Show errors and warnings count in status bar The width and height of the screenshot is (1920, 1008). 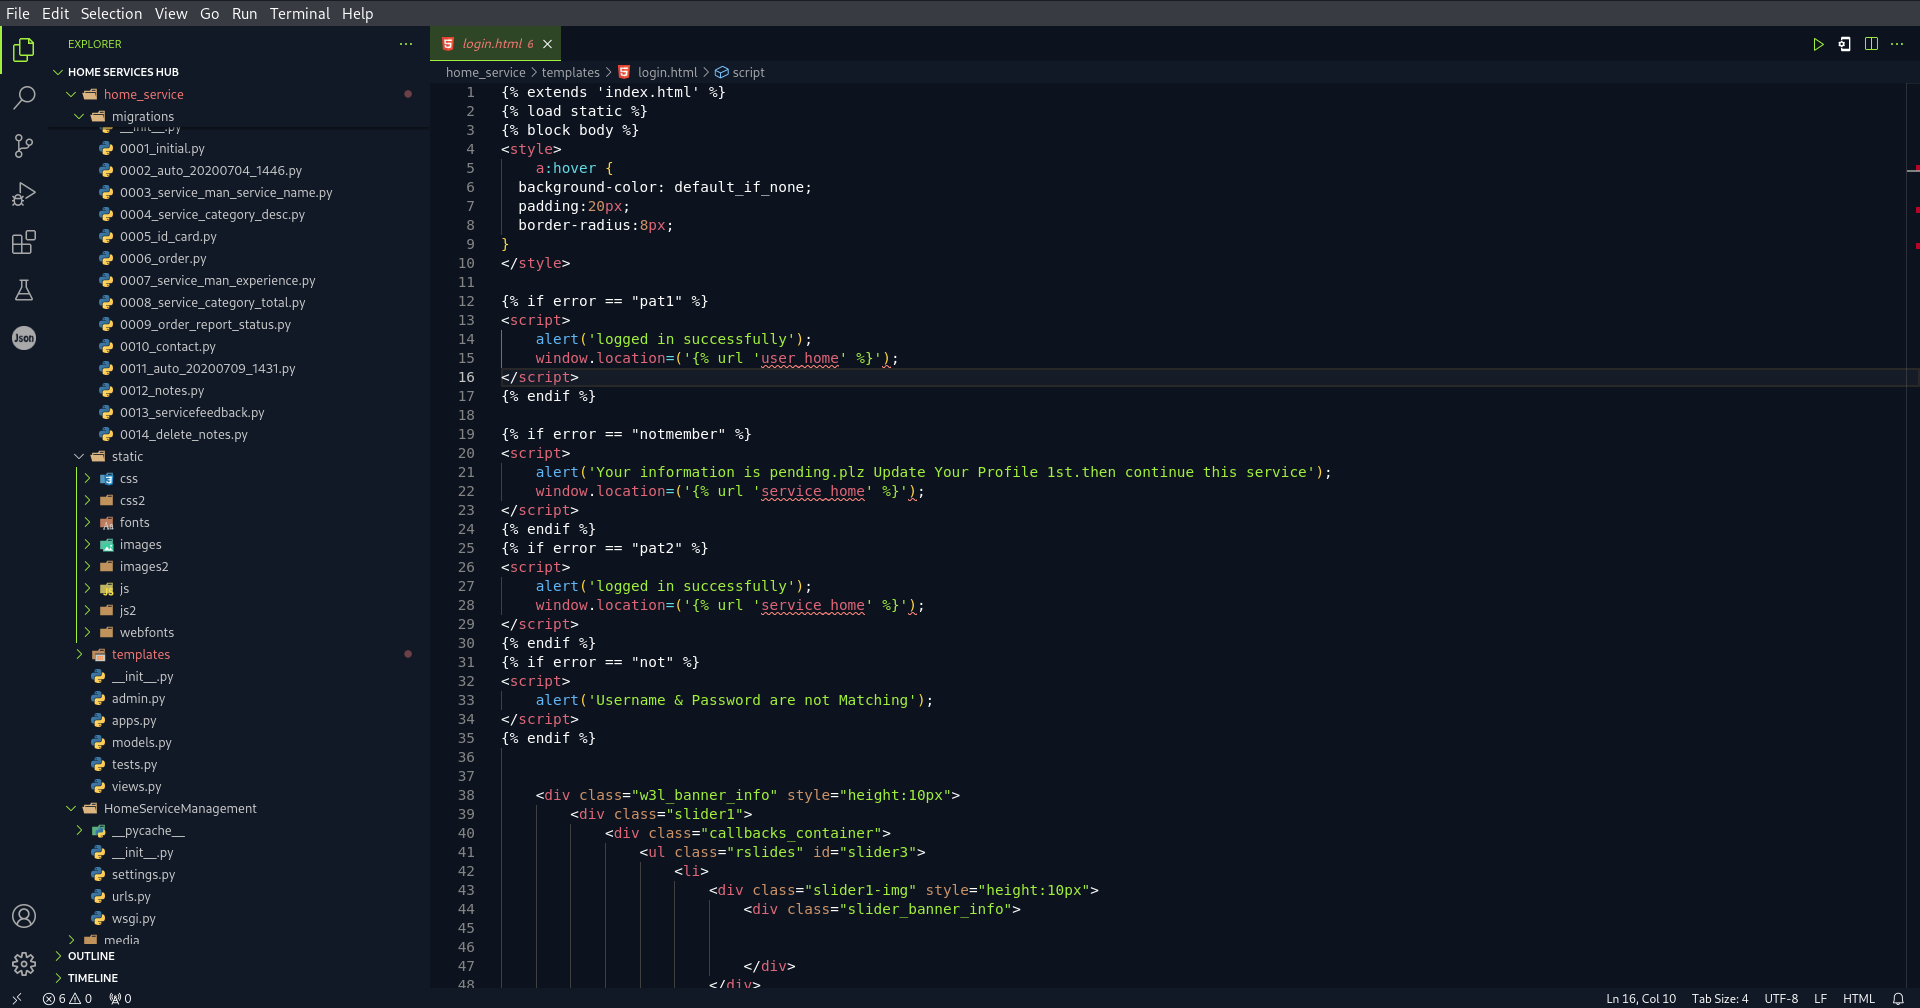67,998
